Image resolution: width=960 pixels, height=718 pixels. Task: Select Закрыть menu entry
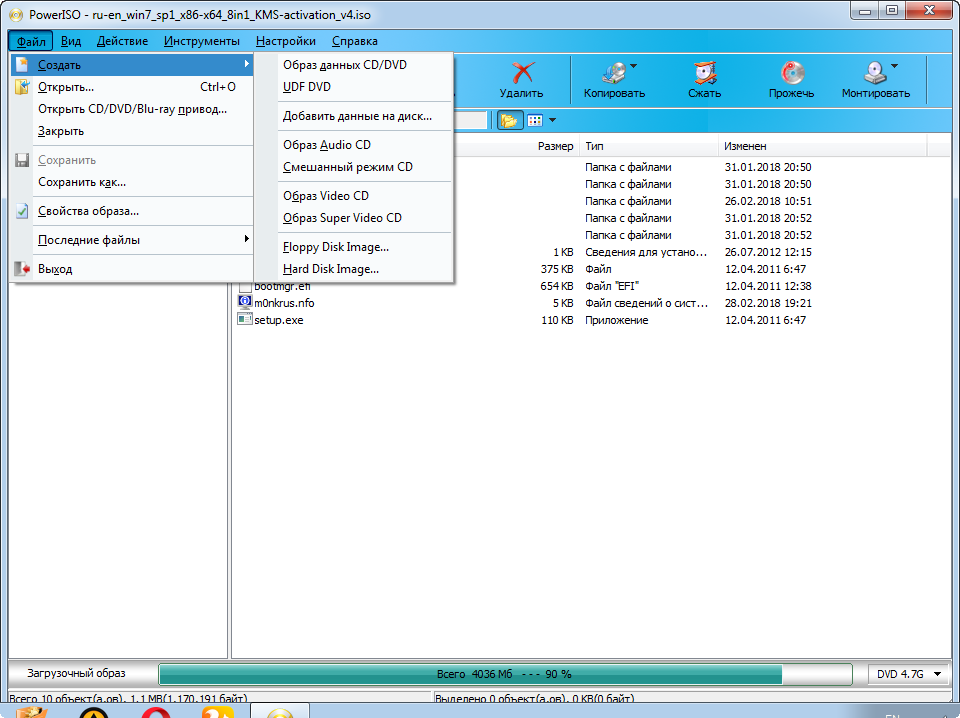(x=132, y=131)
